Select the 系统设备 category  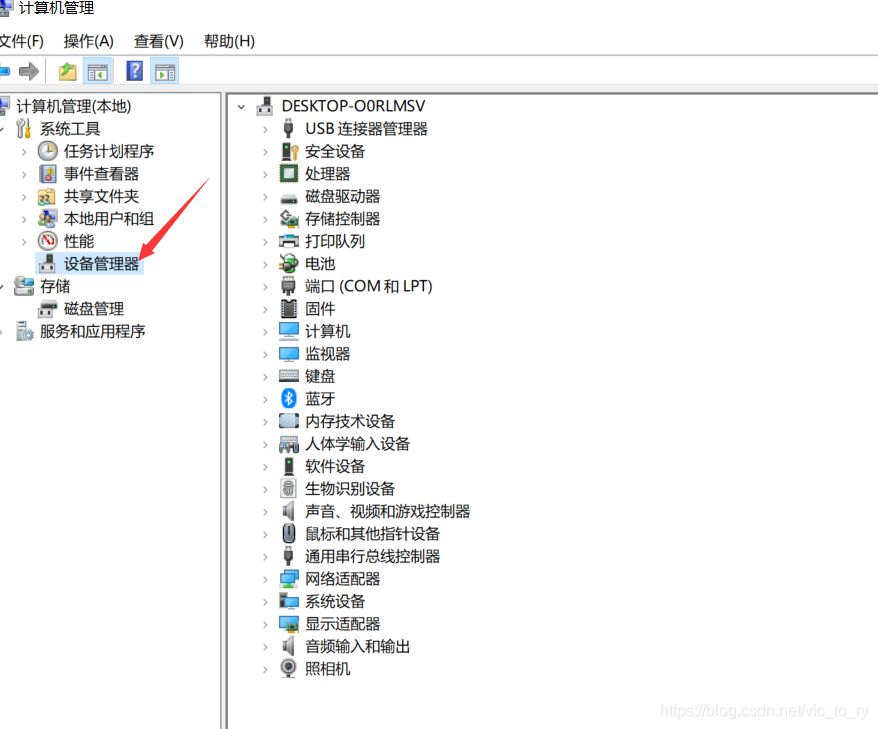335,601
